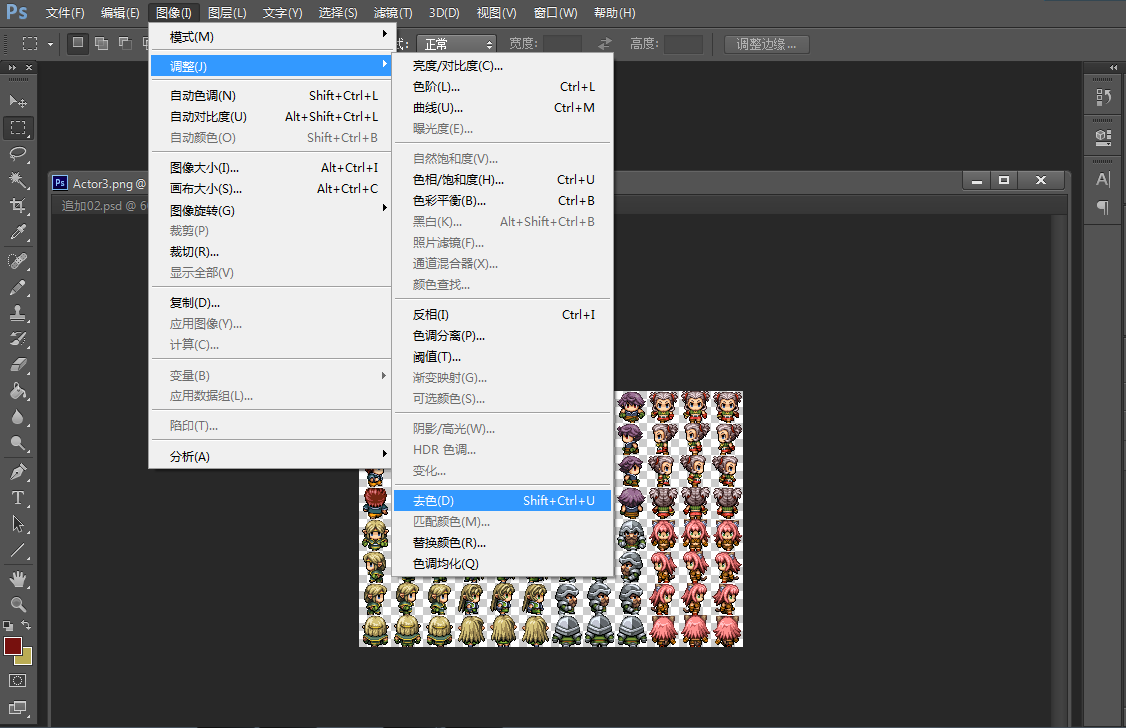
Task: Choose 图像大小(I)... menu item
Action: pyautogui.click(x=270, y=167)
